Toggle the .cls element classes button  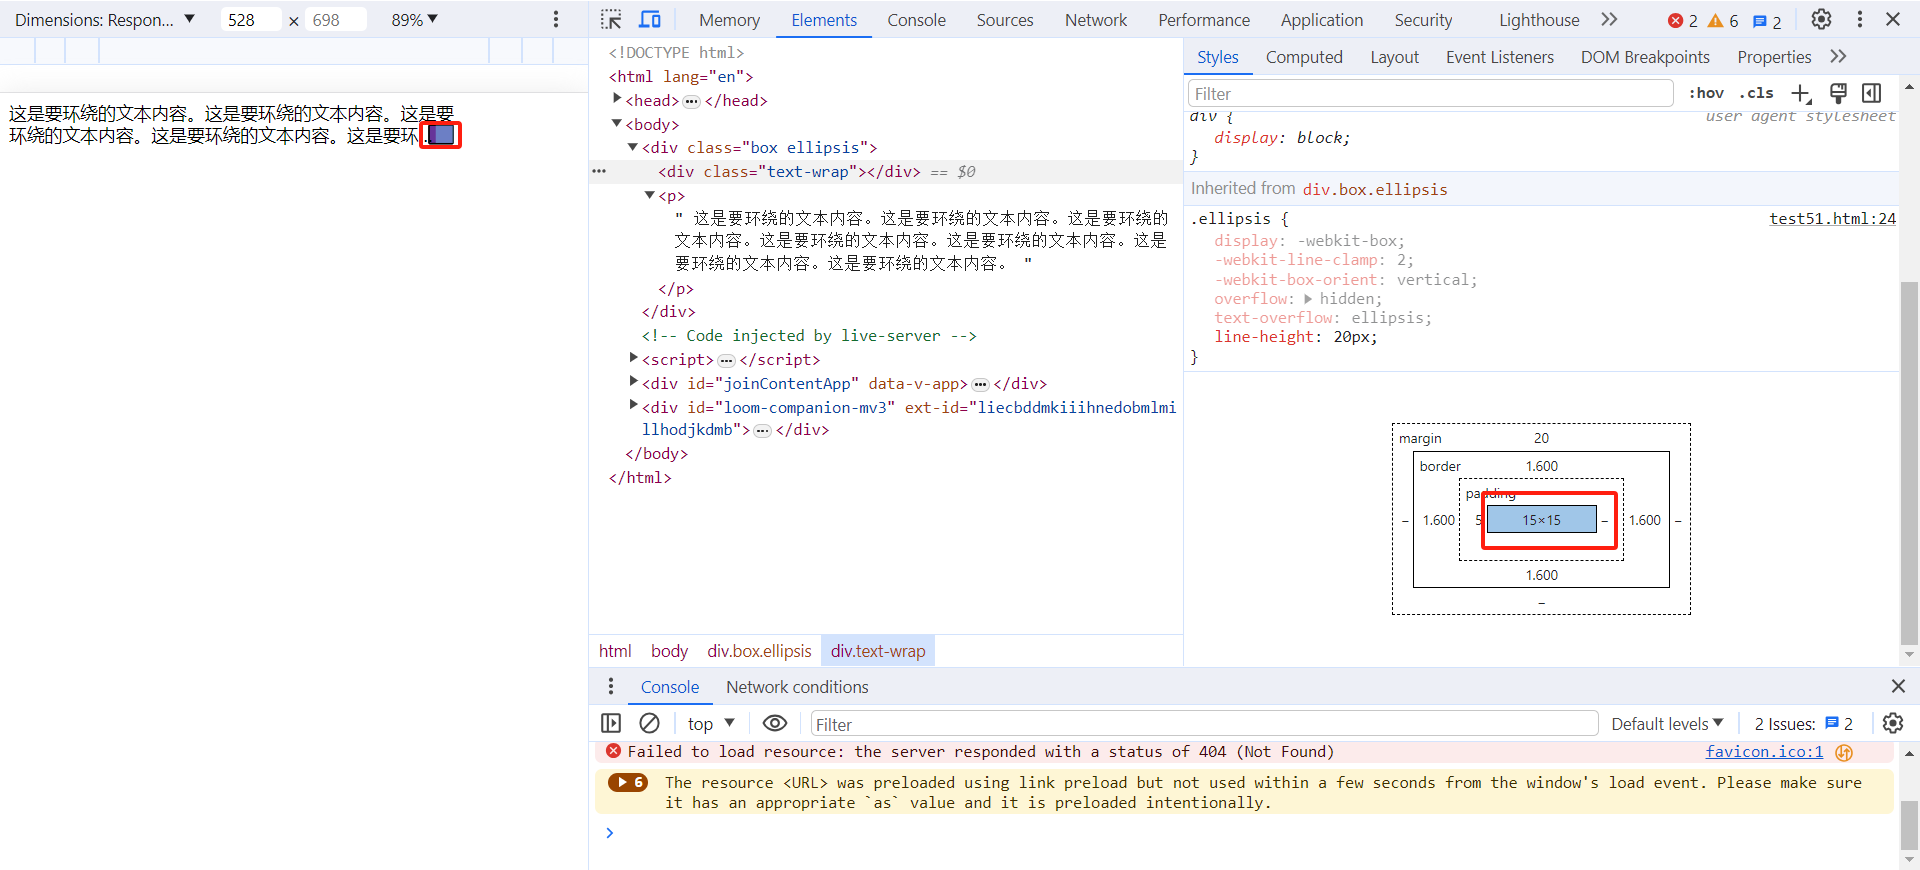pos(1756,93)
